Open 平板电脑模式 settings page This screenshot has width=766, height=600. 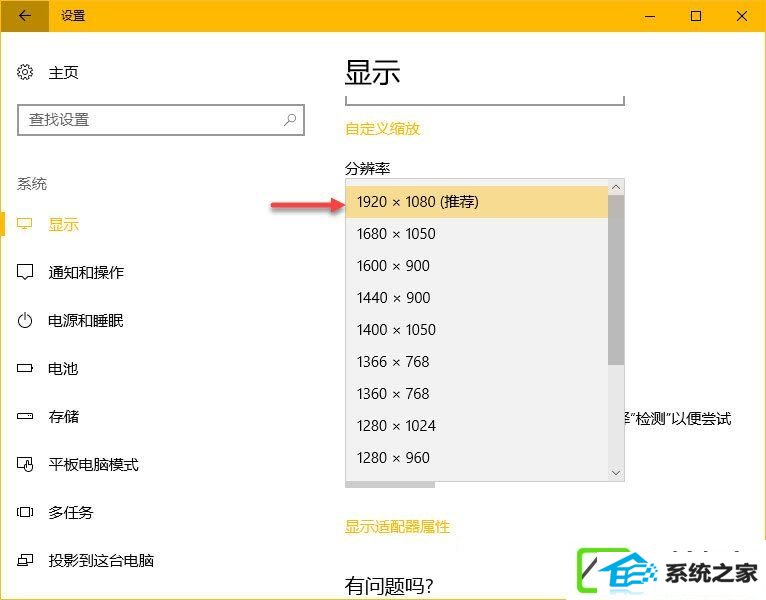point(93,464)
